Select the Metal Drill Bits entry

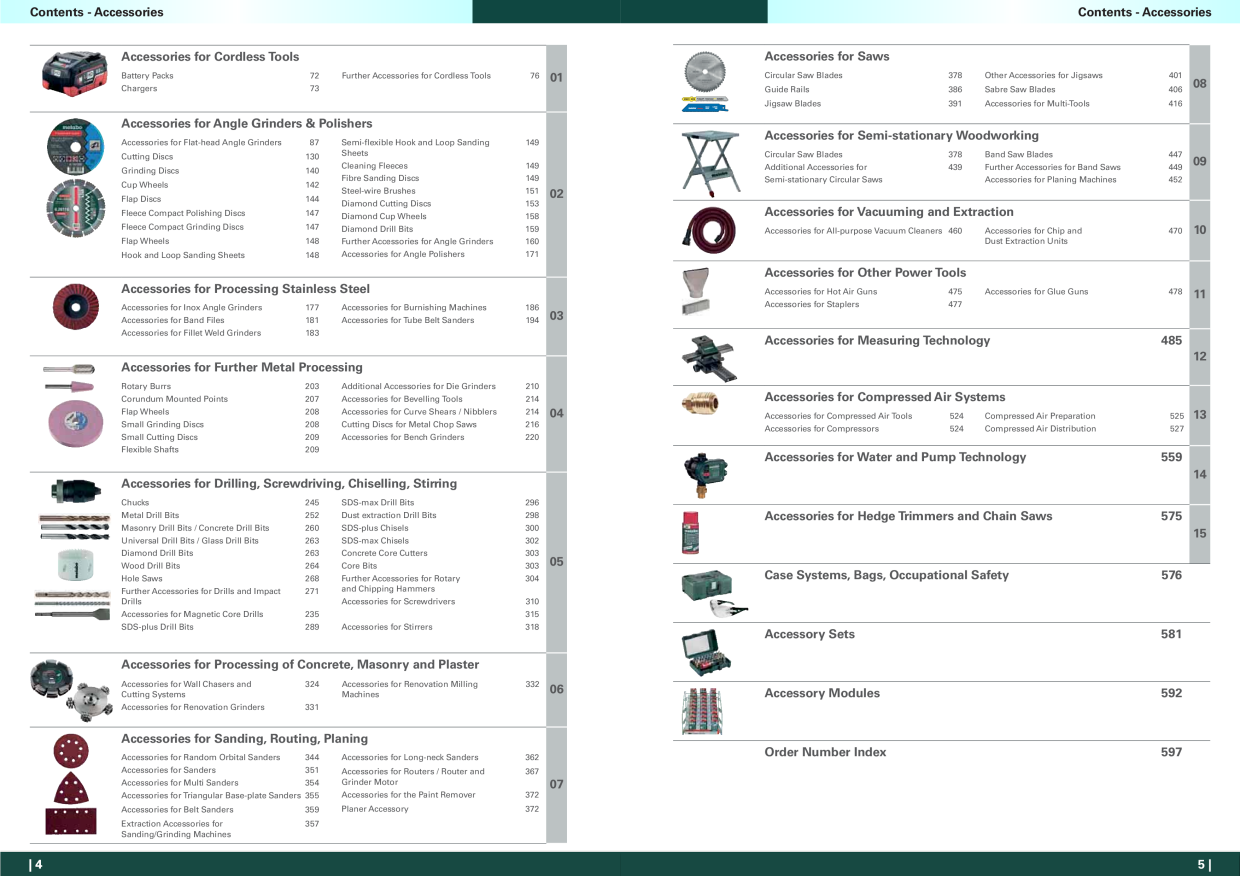click(150, 516)
